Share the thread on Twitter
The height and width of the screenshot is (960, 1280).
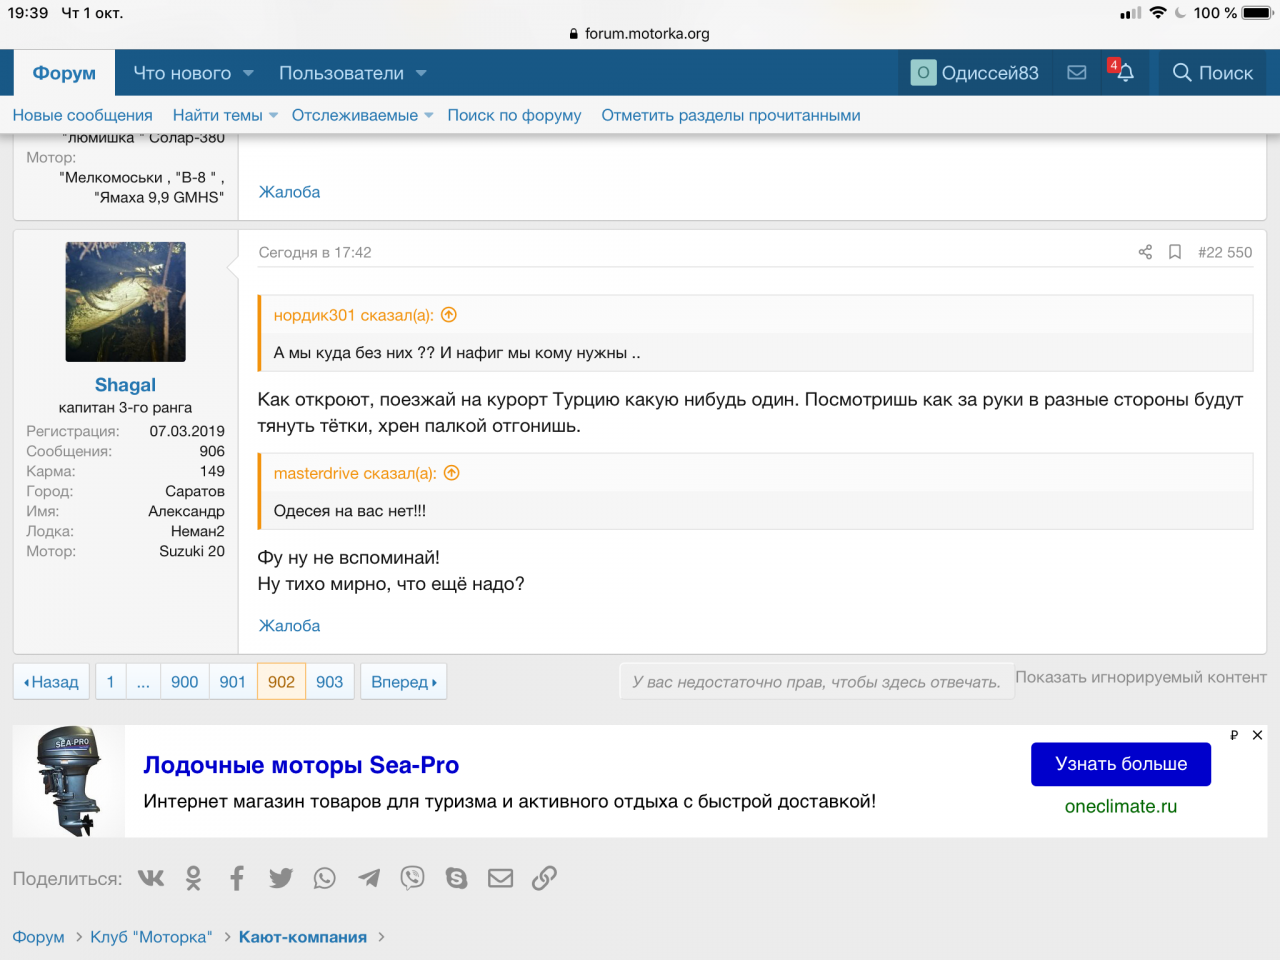point(281,878)
